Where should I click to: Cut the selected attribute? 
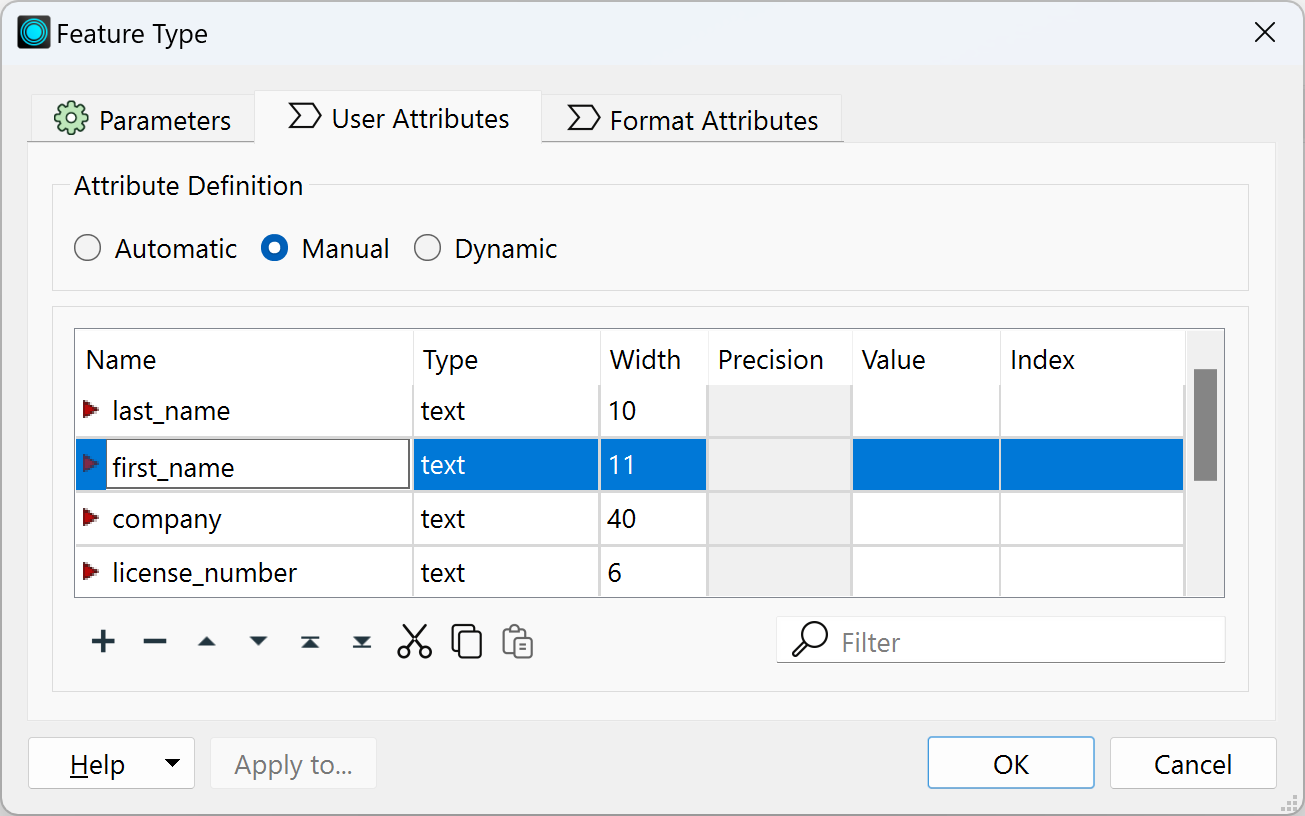pos(414,640)
